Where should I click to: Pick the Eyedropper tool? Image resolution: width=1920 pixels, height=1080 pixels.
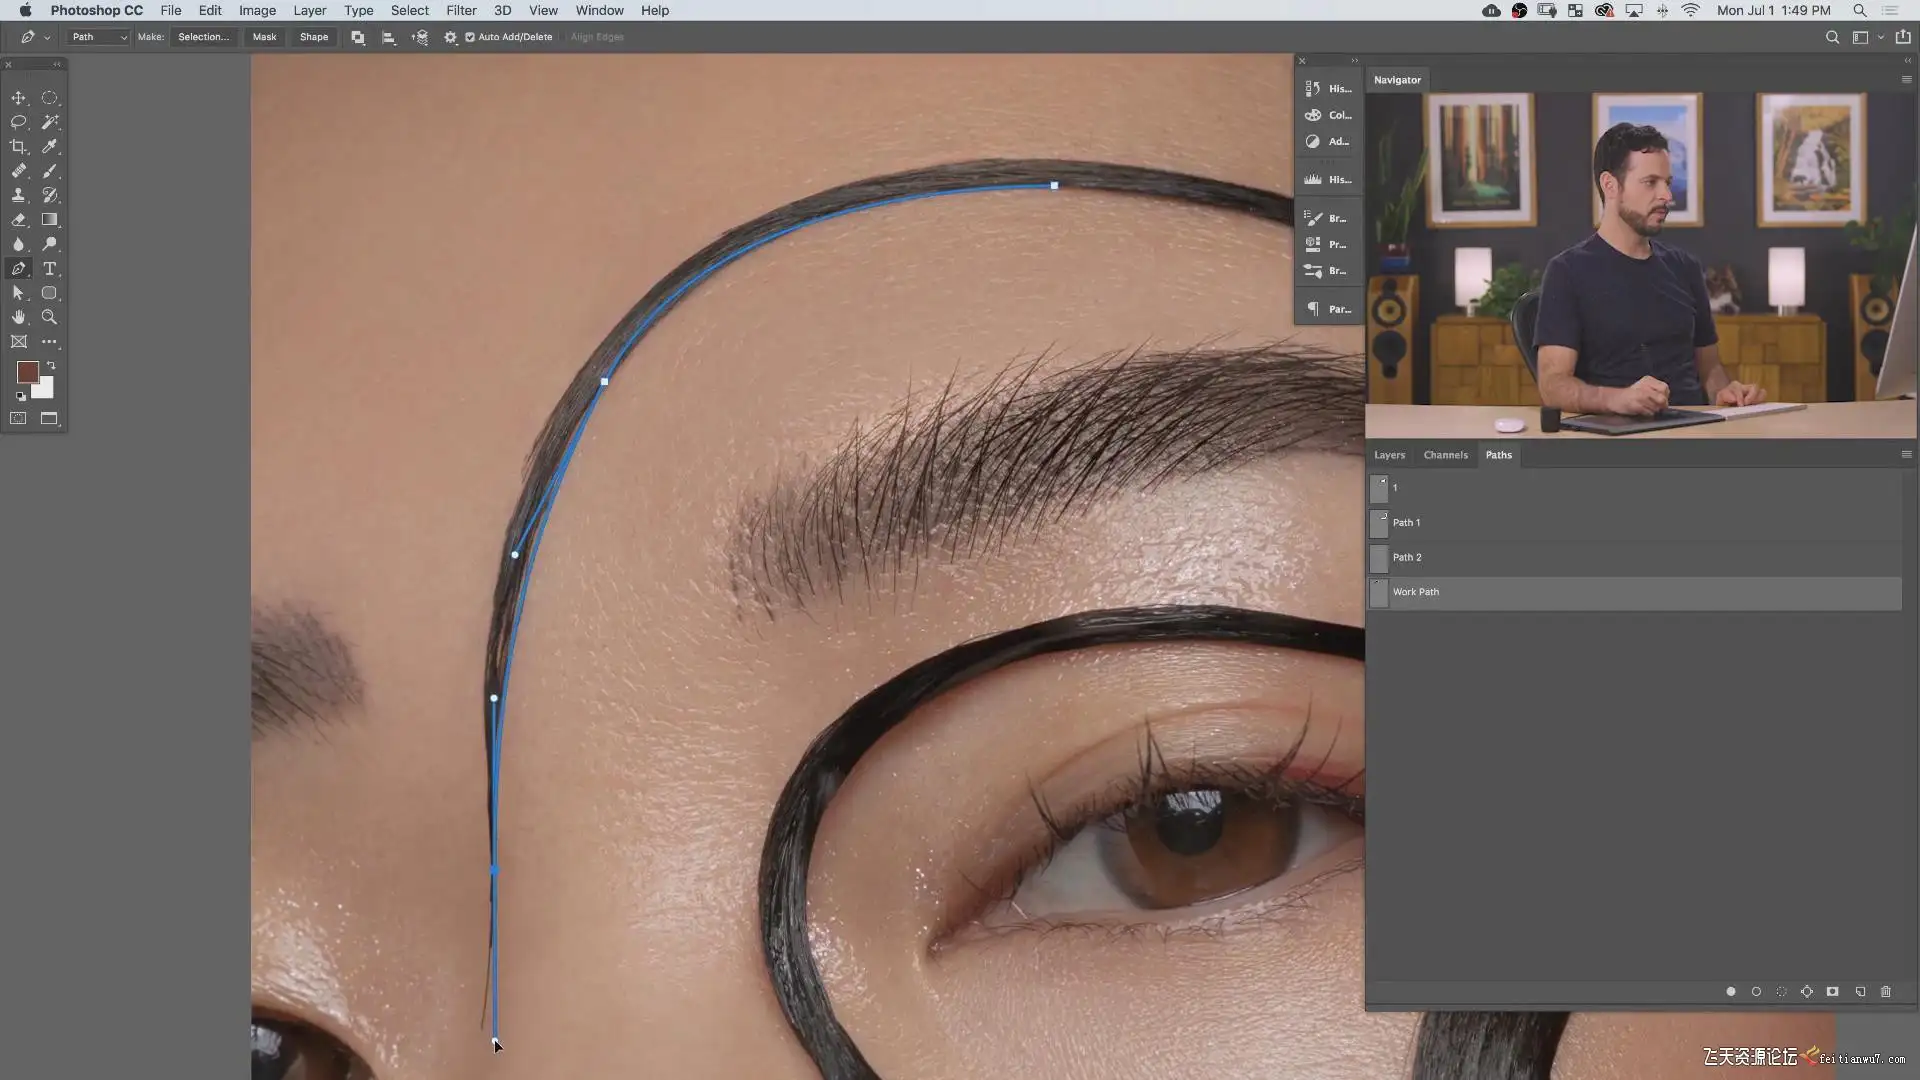pos(49,147)
